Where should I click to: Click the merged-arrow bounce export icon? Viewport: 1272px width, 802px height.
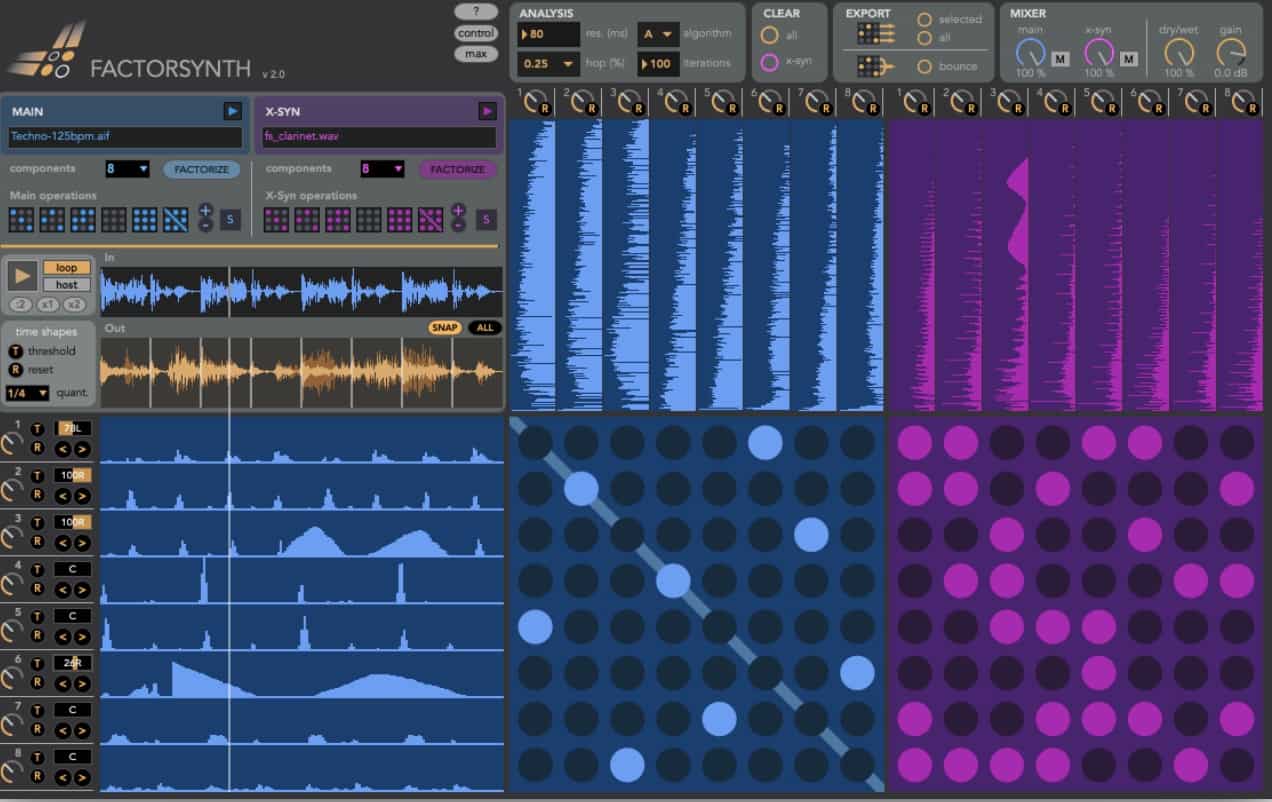[875, 66]
